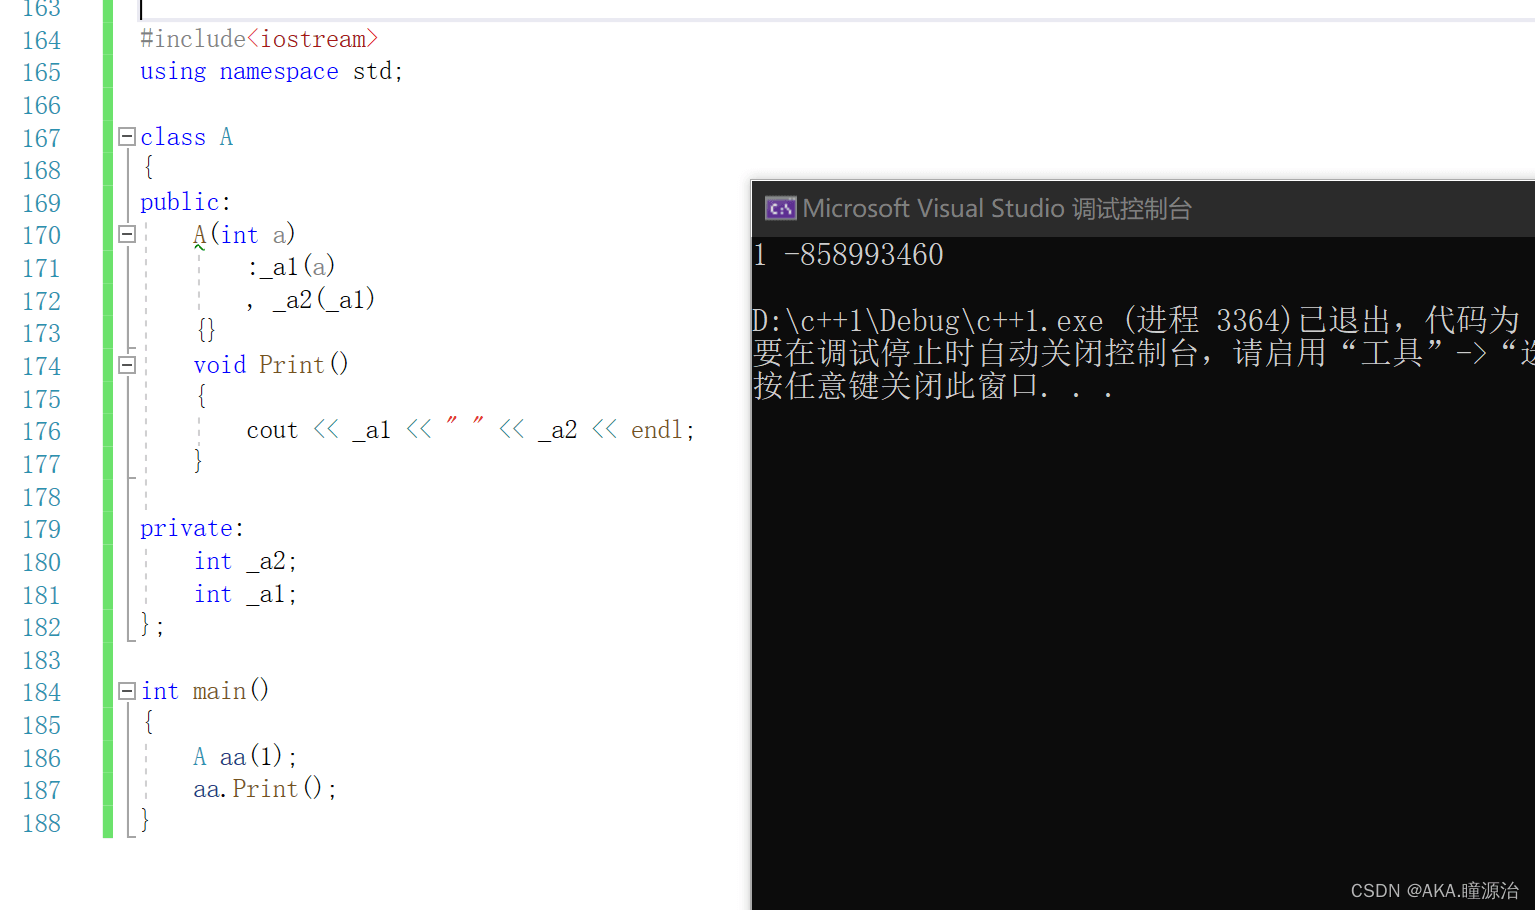Click the '#include<iostream>' directive on line 164
The image size is (1535, 910).
coord(258,38)
